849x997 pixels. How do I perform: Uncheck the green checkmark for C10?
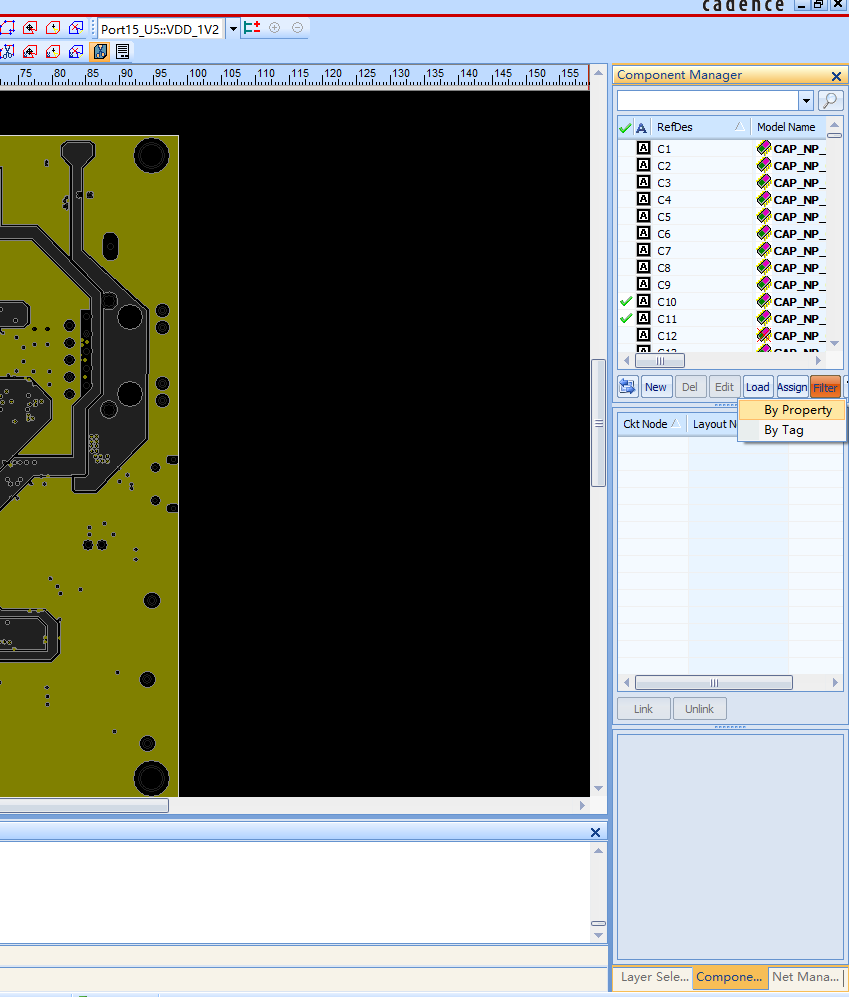(626, 301)
